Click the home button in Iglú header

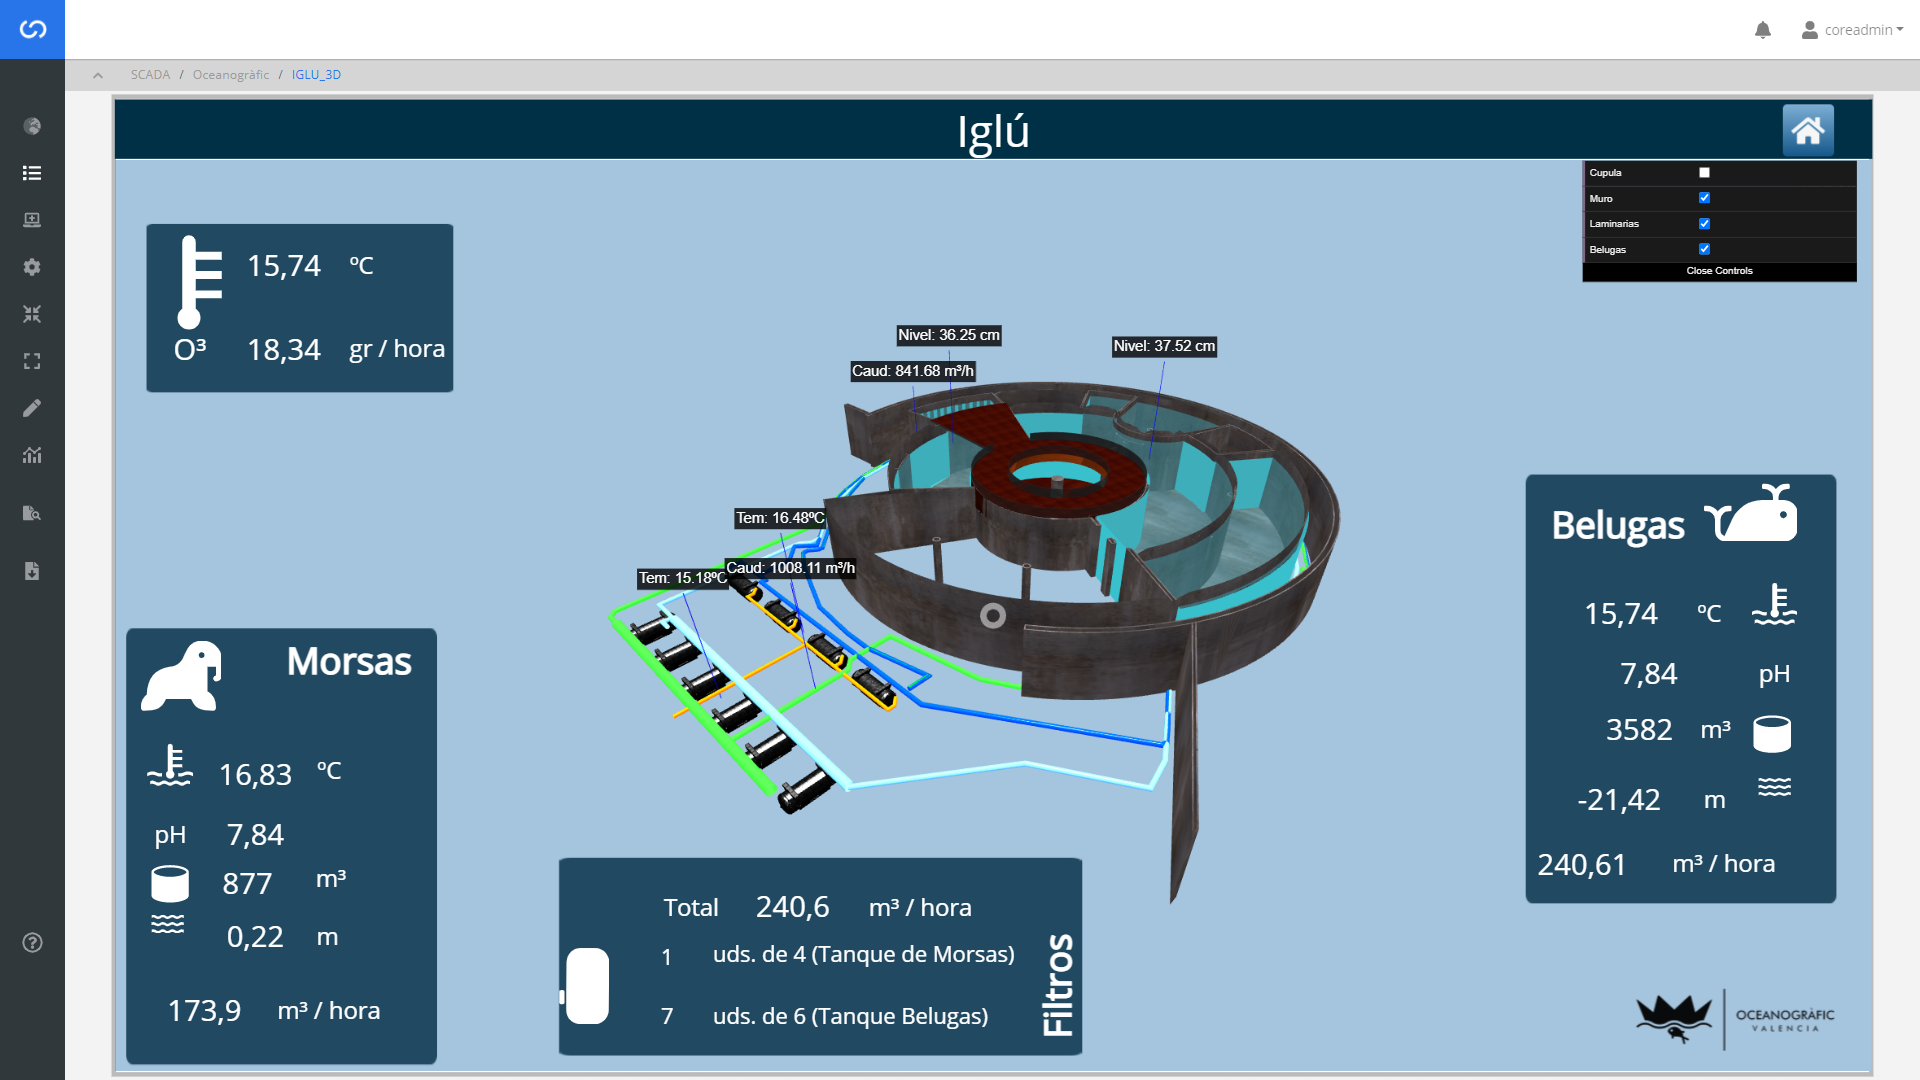(x=1807, y=130)
